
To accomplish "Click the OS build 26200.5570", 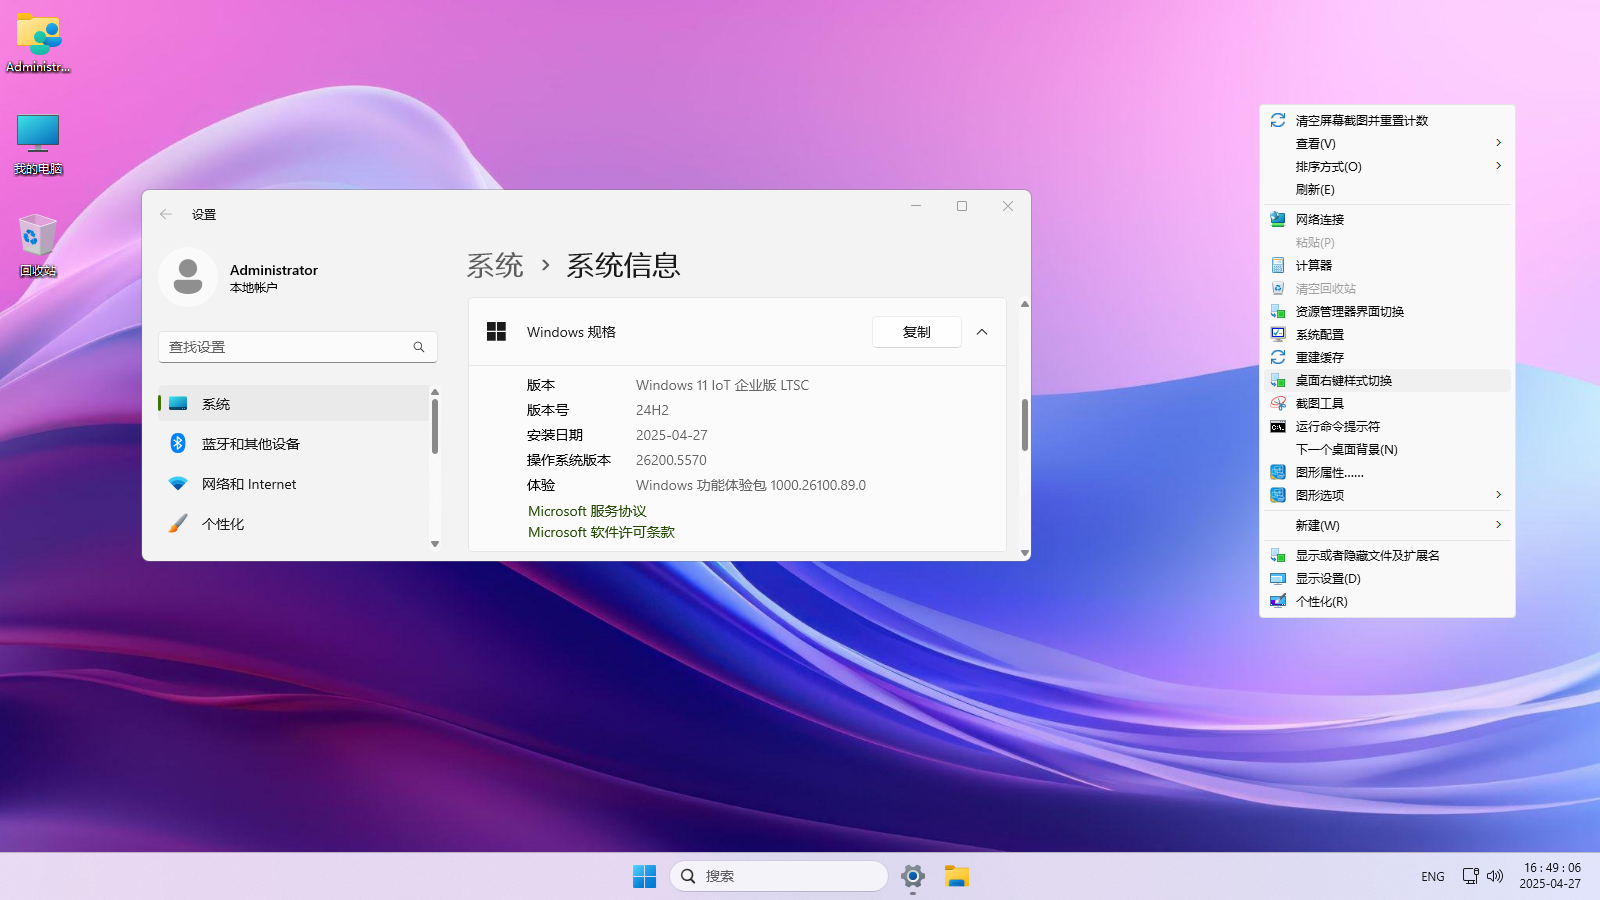I will (671, 460).
